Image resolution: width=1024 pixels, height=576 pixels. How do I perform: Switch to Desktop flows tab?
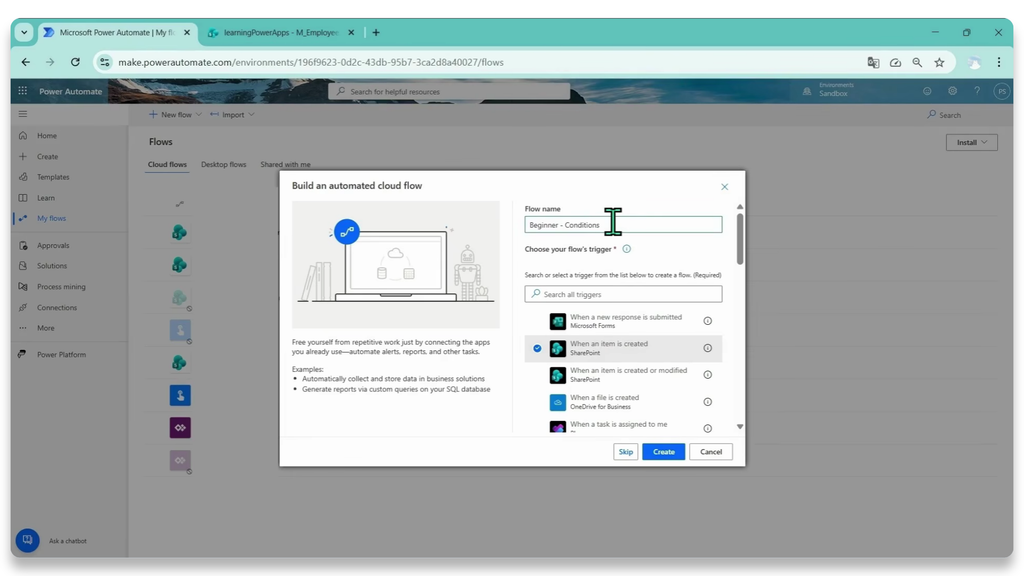coord(223,165)
